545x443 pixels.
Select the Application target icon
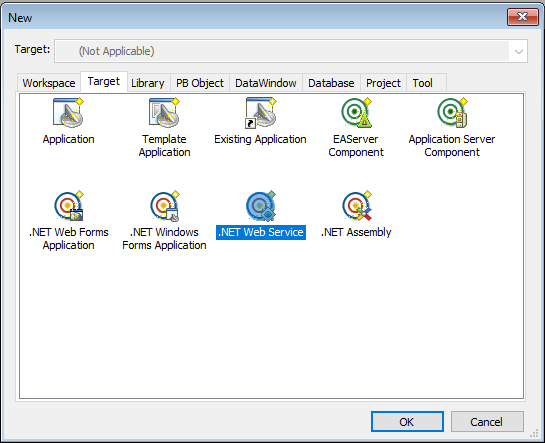point(68,113)
